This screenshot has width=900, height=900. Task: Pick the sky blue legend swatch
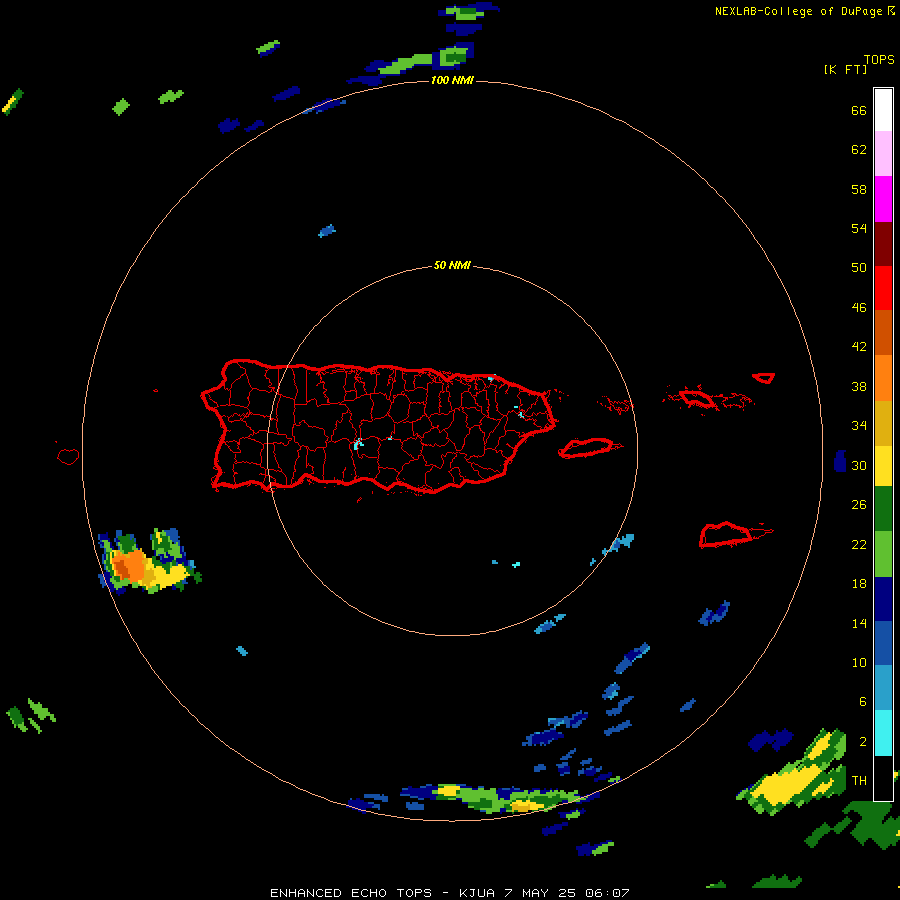pyautogui.click(x=883, y=688)
